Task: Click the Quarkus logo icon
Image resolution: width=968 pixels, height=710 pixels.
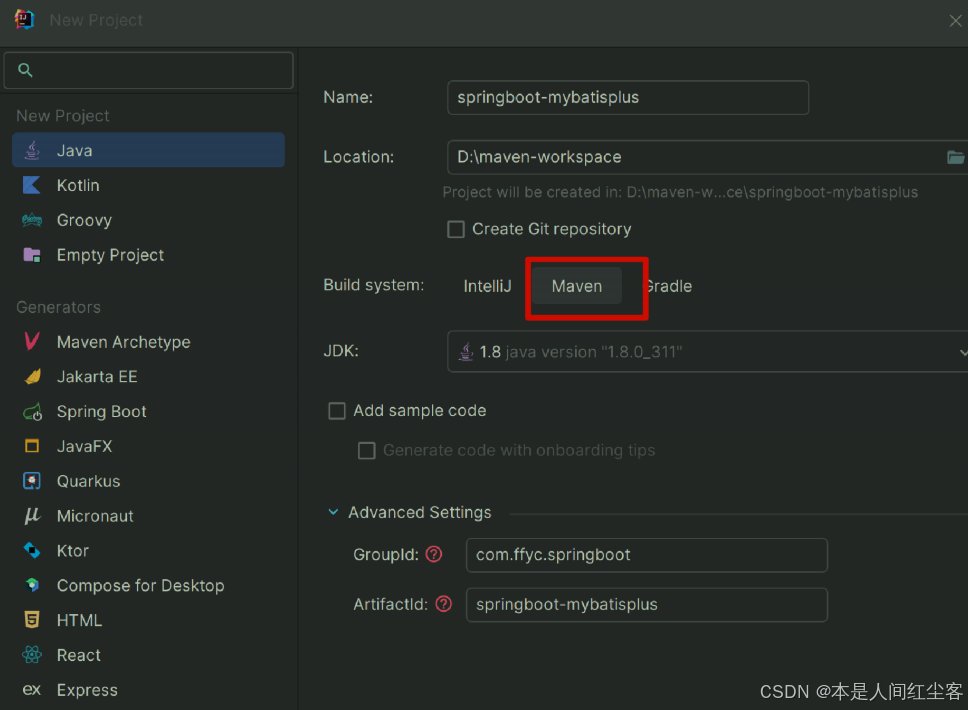Action: click(x=31, y=480)
